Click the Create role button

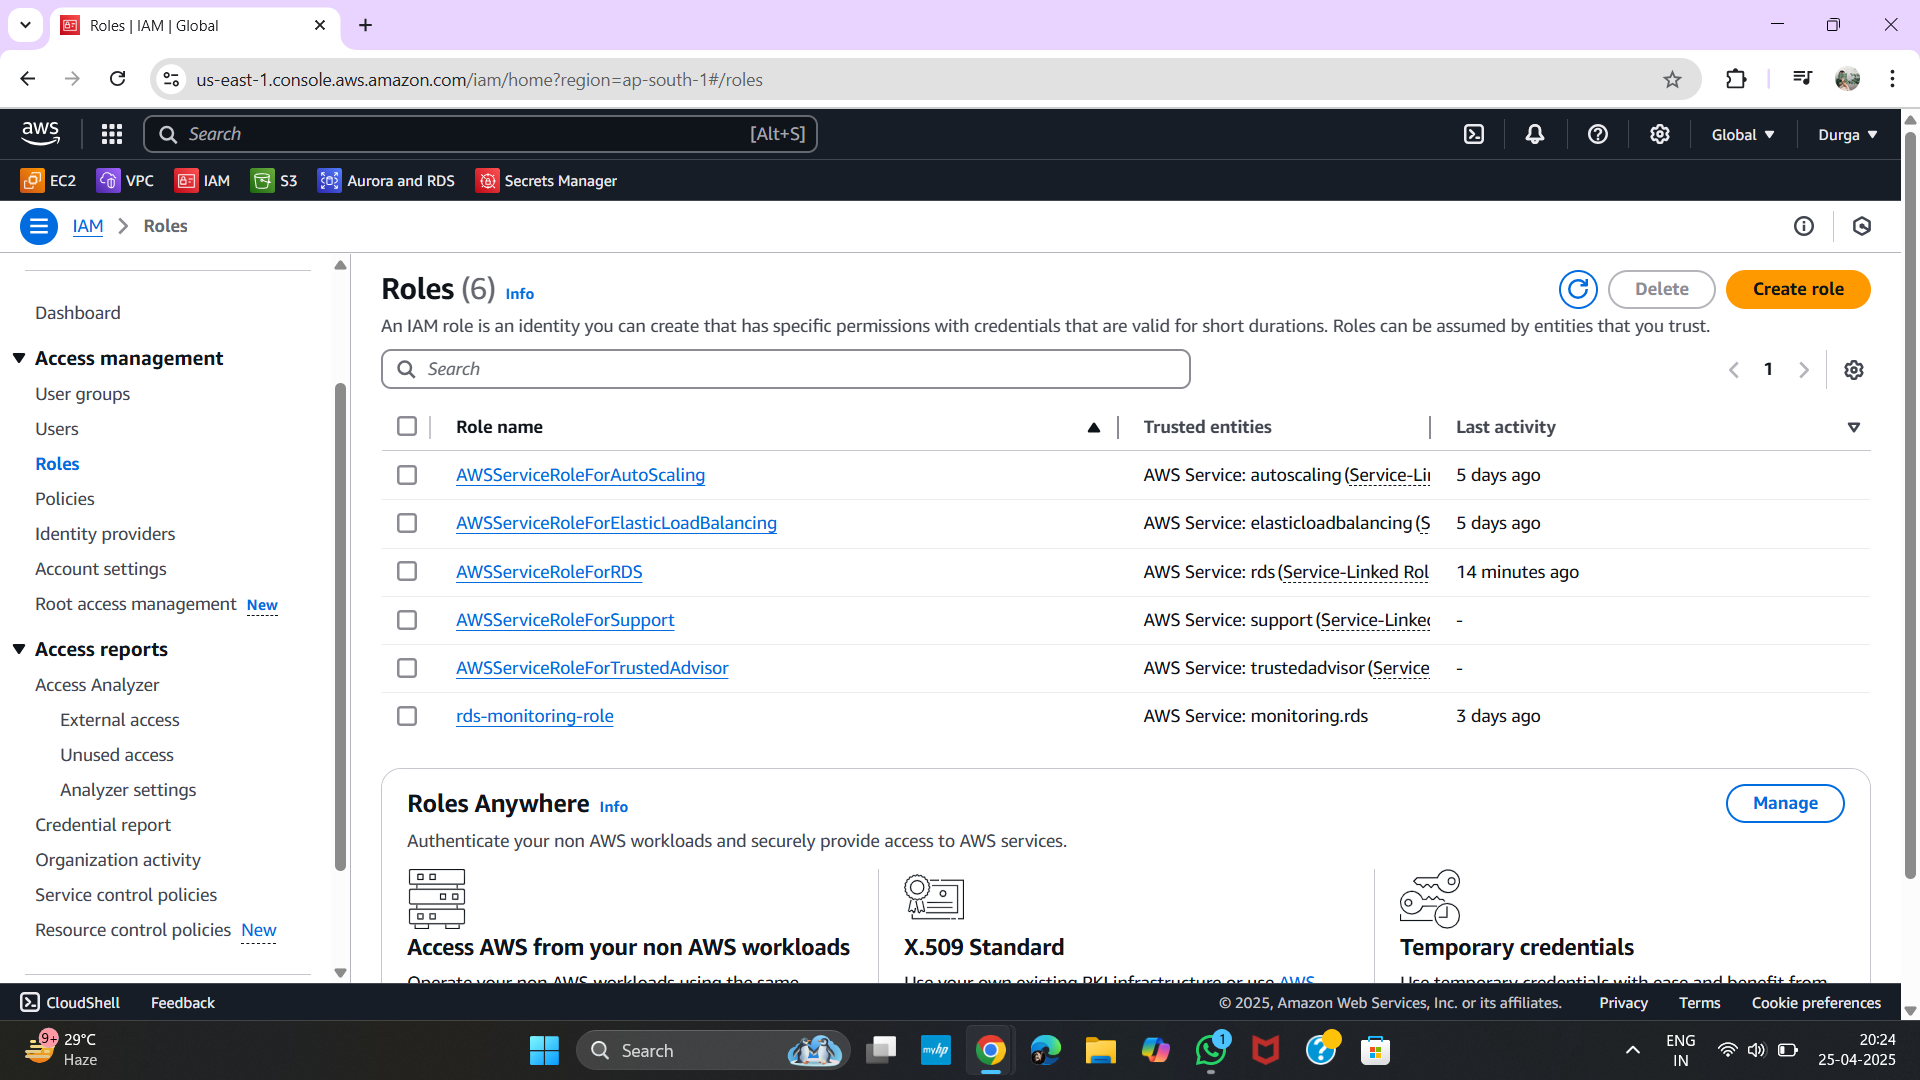pyautogui.click(x=1798, y=289)
